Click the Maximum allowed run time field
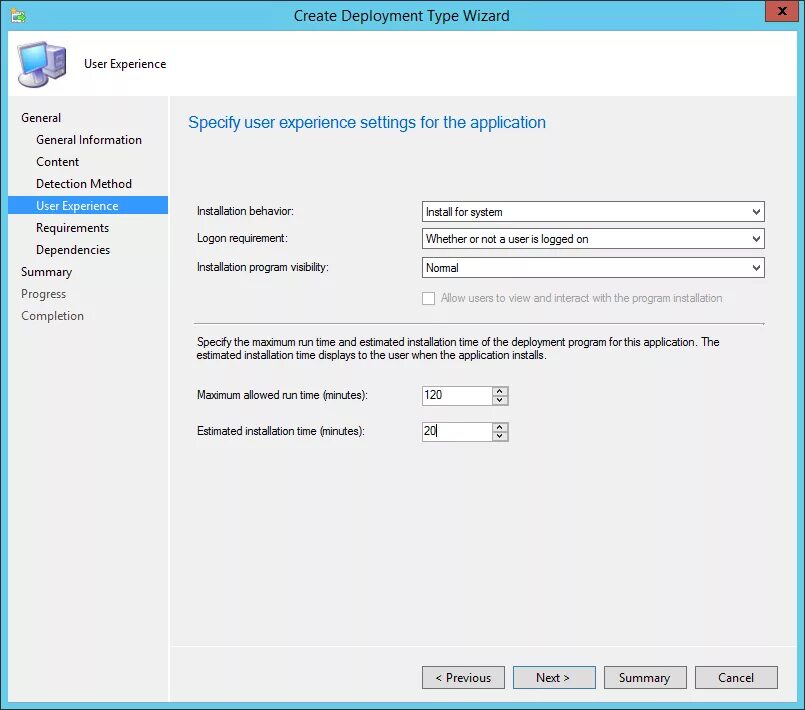This screenshot has height=710, width=805. [457, 395]
